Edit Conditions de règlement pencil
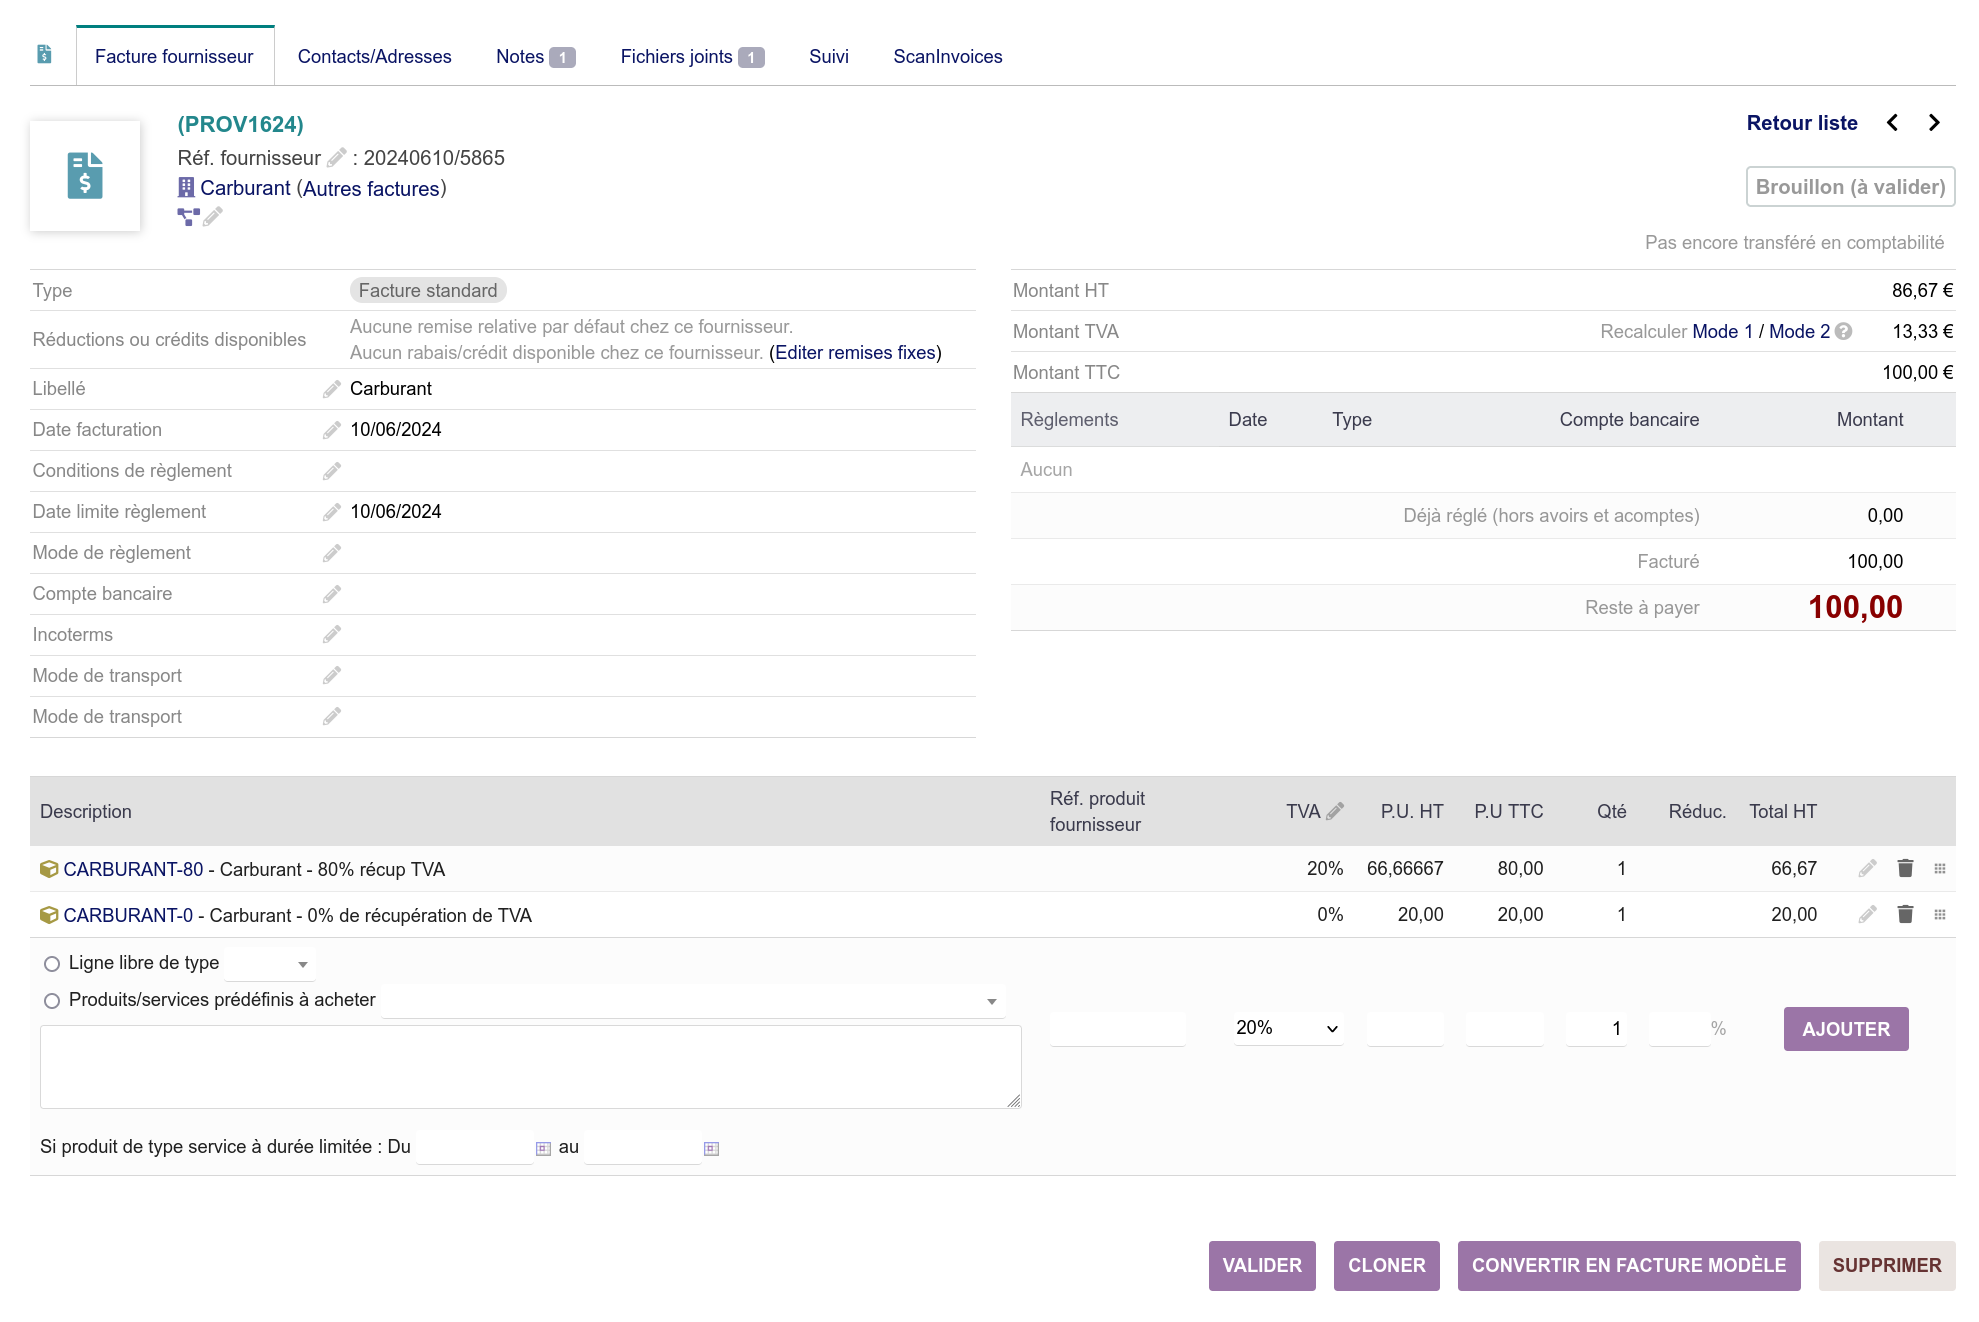The width and height of the screenshot is (1979, 1322). pyautogui.click(x=332, y=471)
